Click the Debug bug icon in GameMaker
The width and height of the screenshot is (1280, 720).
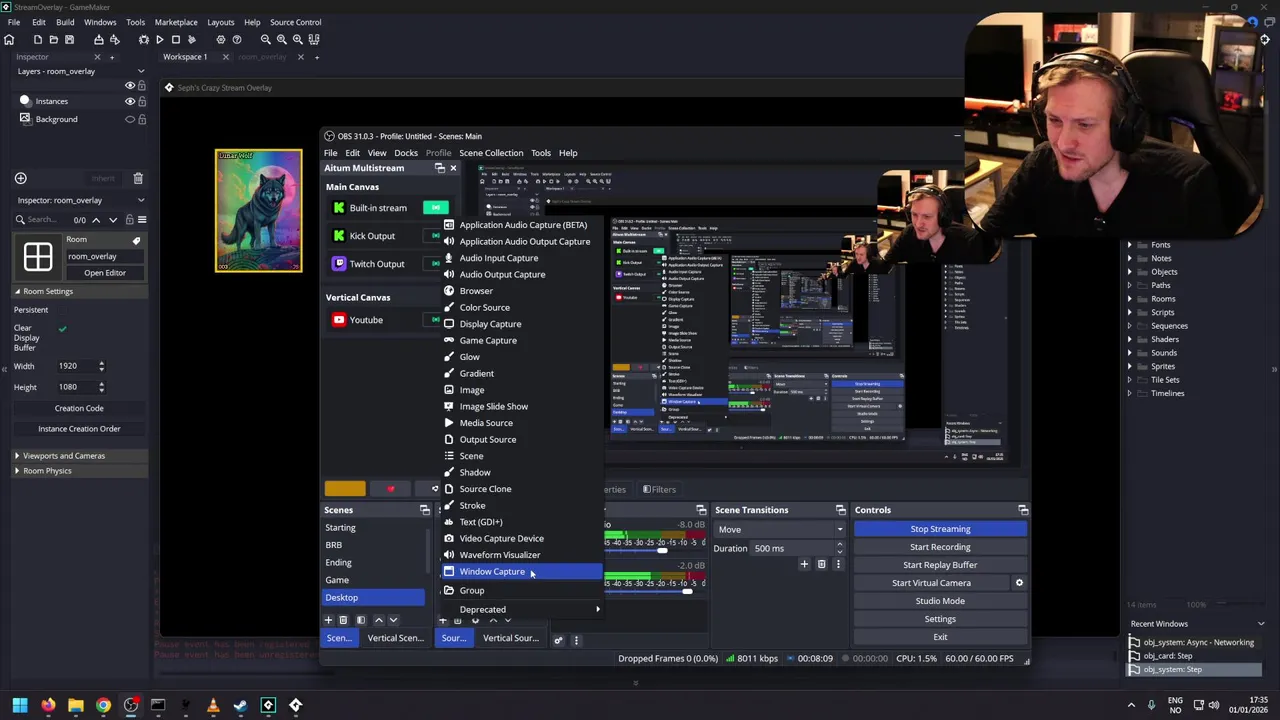144,39
